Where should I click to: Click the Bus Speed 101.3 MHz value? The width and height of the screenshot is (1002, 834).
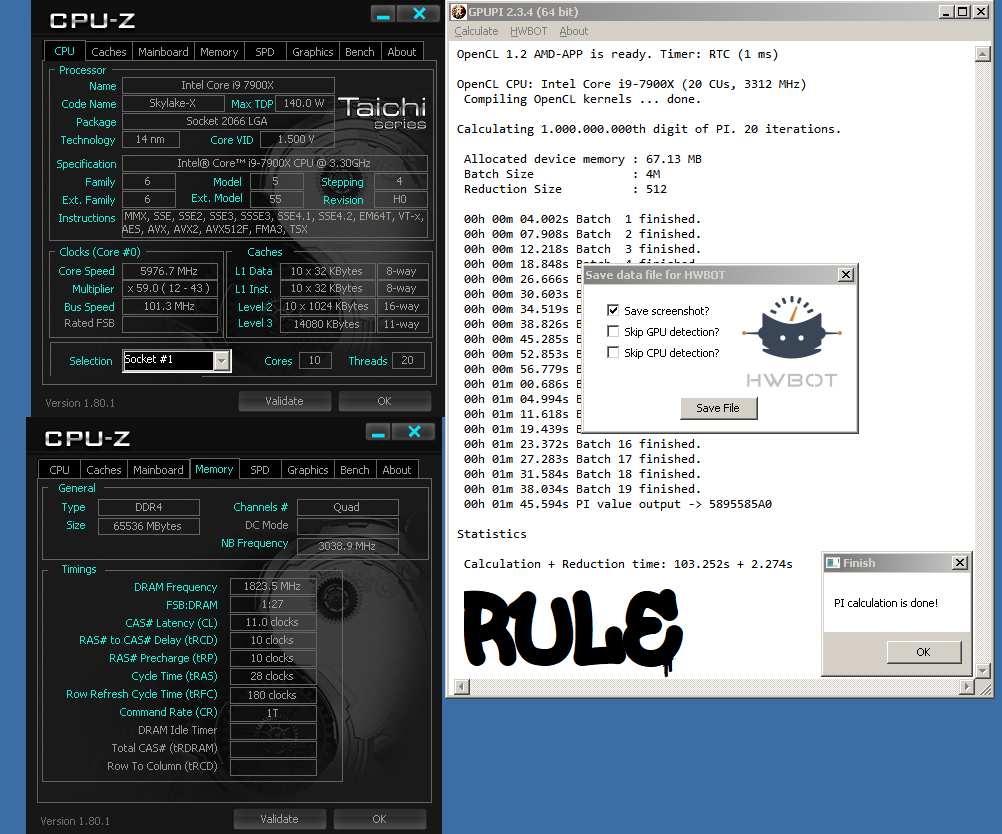pyautogui.click(x=170, y=307)
